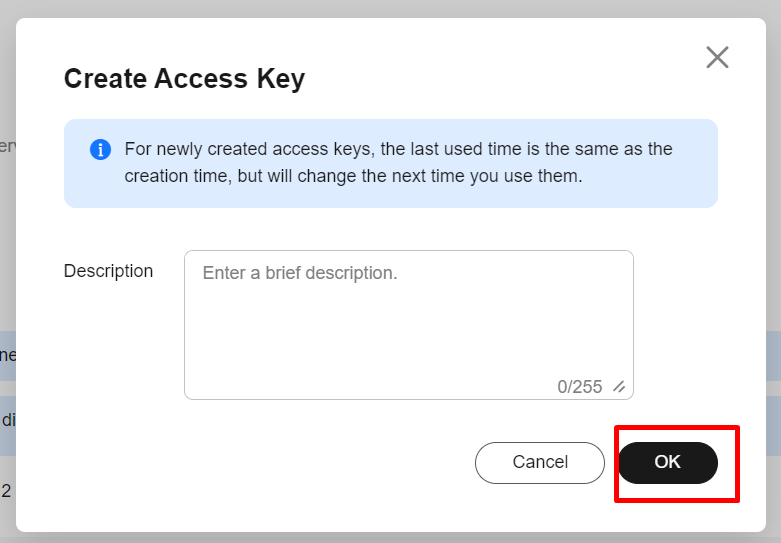Click the 'creation time' line in the notice
This screenshot has height=543, width=781.
pos(353,176)
